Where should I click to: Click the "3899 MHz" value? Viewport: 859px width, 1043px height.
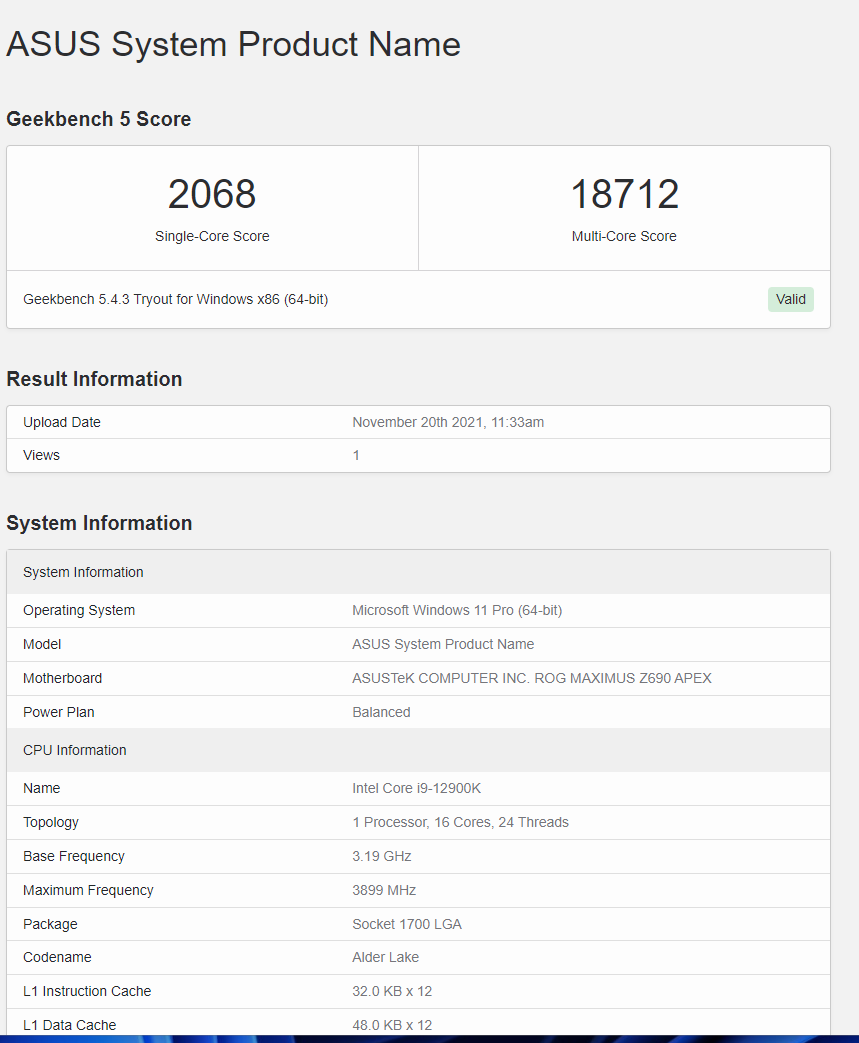384,890
